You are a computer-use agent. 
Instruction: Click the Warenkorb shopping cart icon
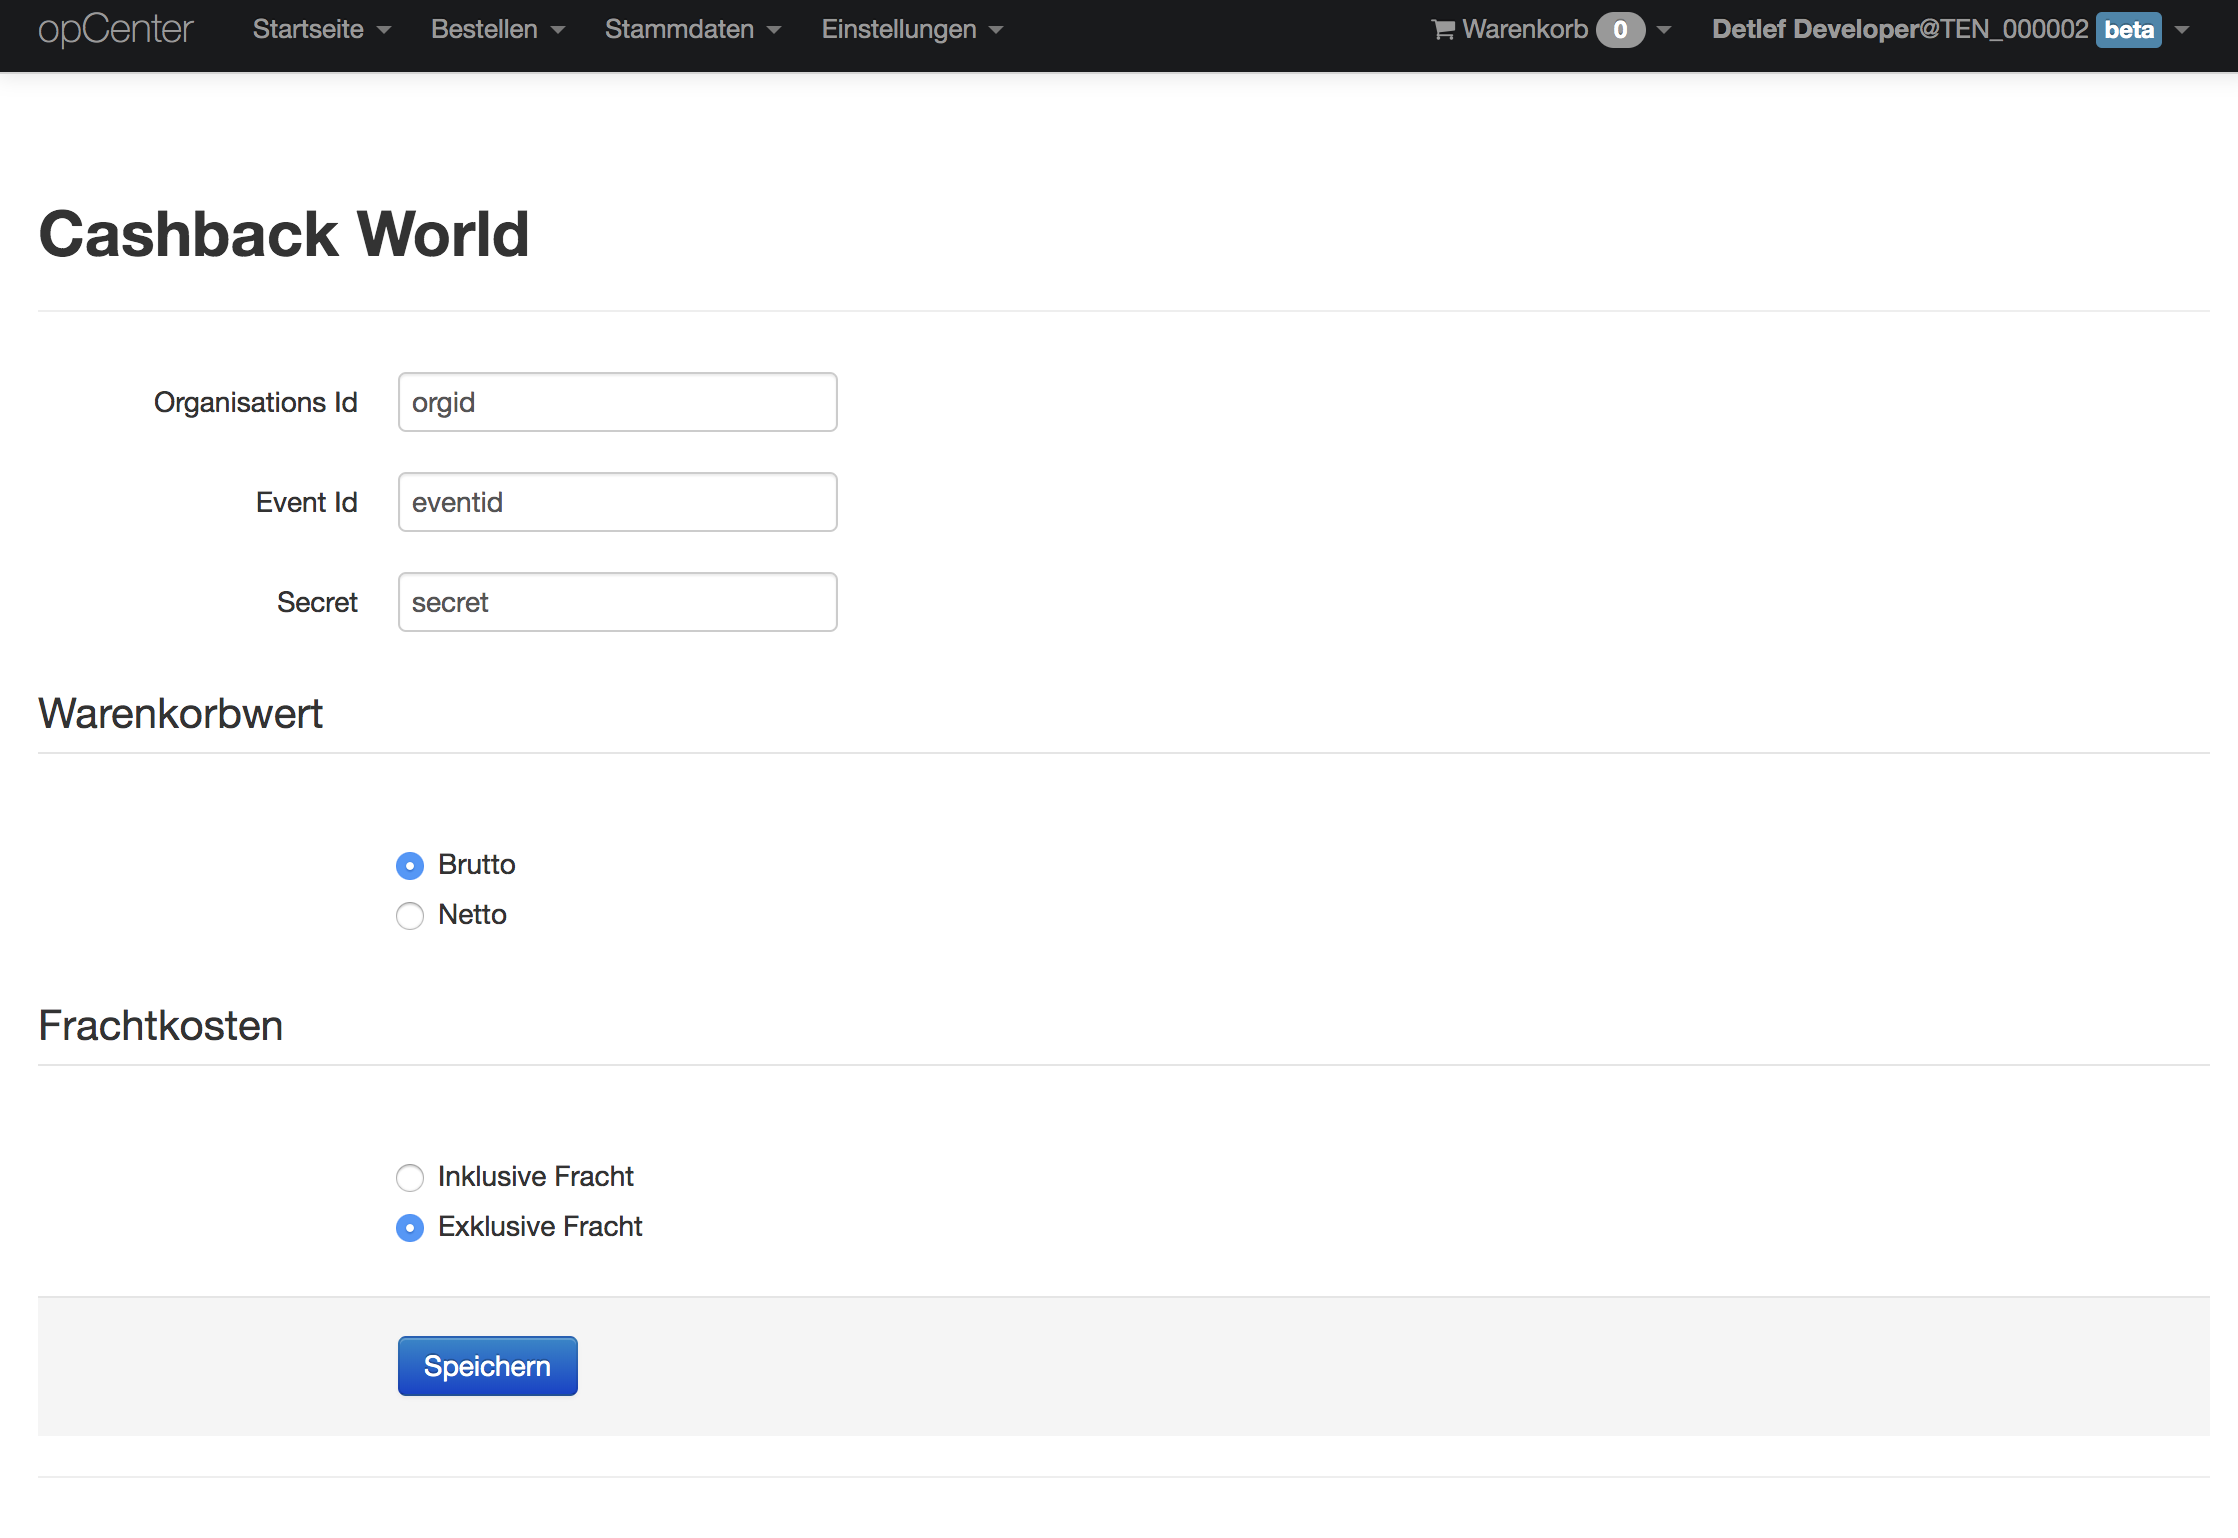coord(1442,29)
